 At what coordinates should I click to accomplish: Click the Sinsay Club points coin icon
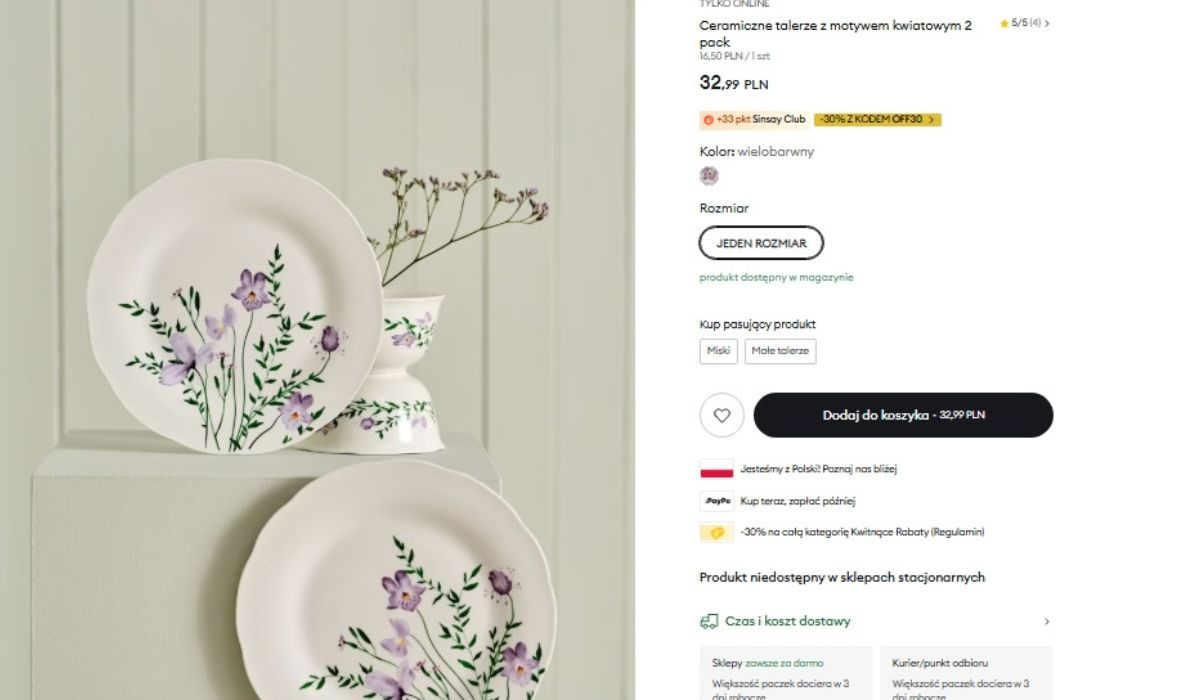708,120
